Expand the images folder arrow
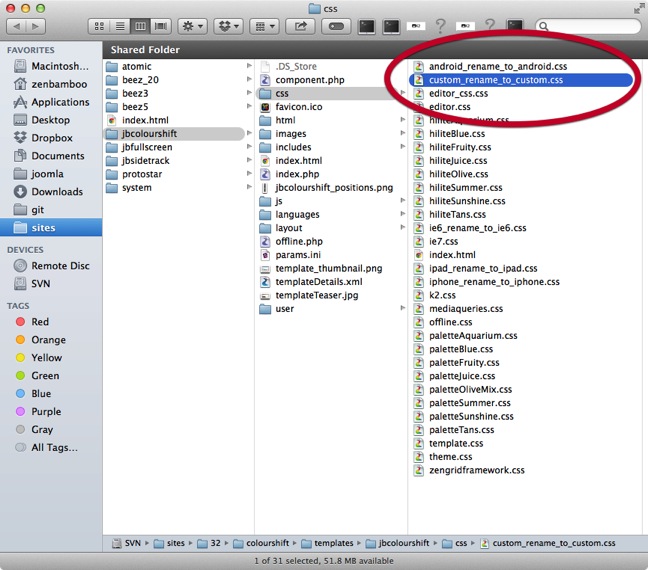 pyautogui.click(x=403, y=133)
